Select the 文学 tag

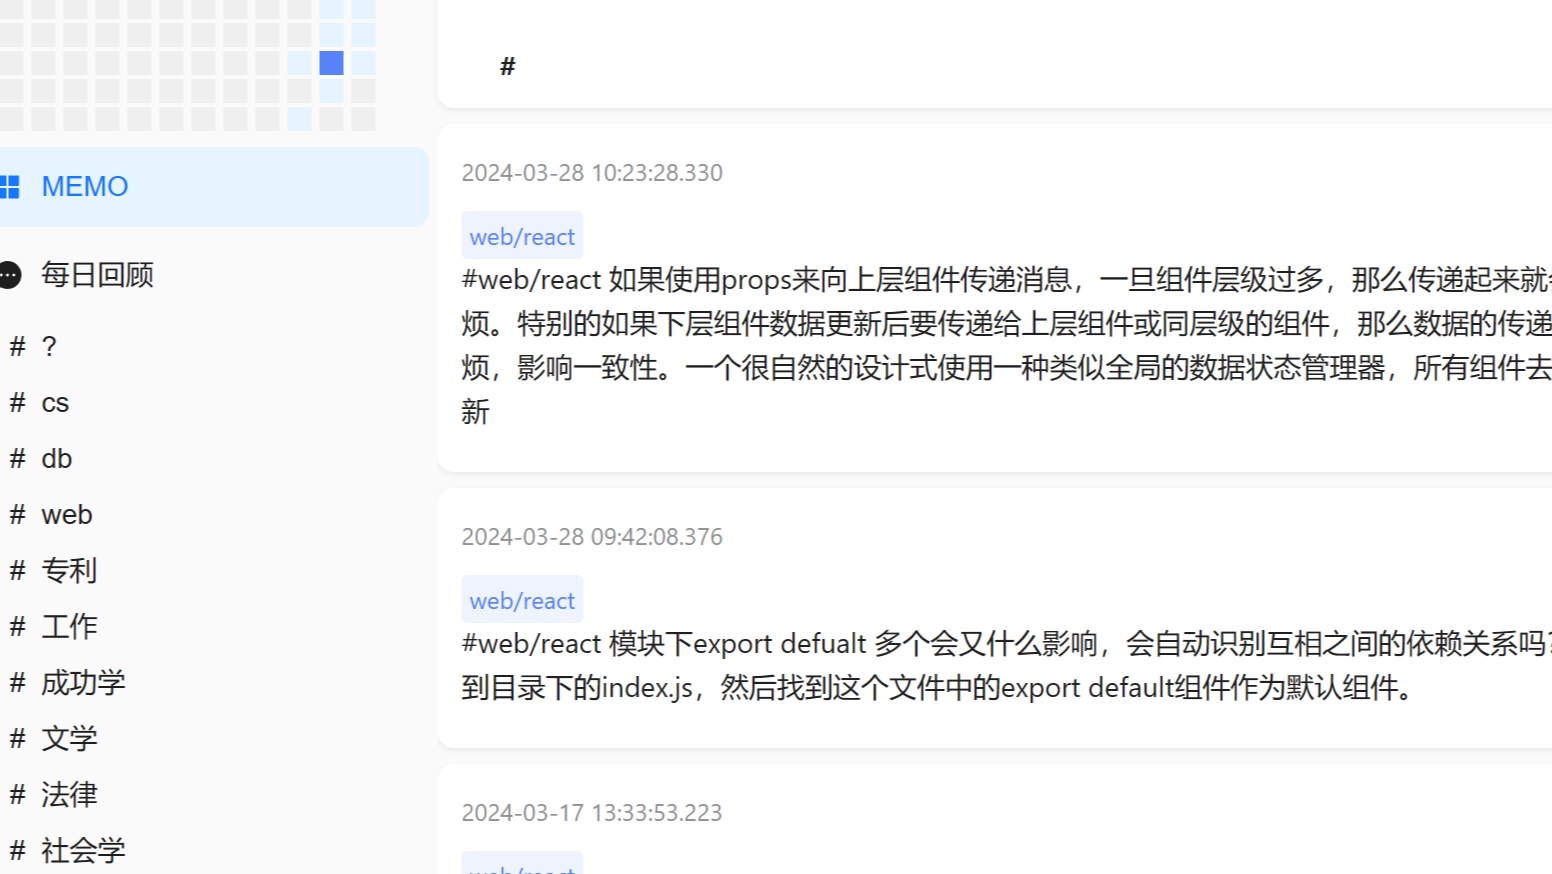tap(69, 739)
